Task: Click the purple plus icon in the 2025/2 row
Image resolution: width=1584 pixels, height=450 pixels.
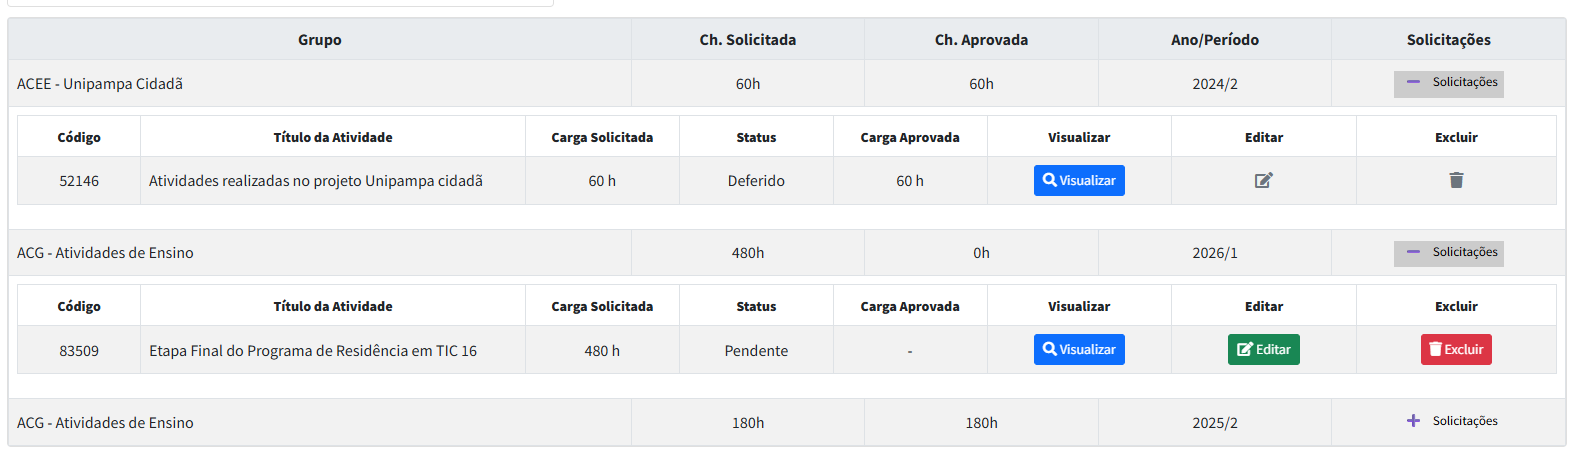Action: pos(1413,421)
